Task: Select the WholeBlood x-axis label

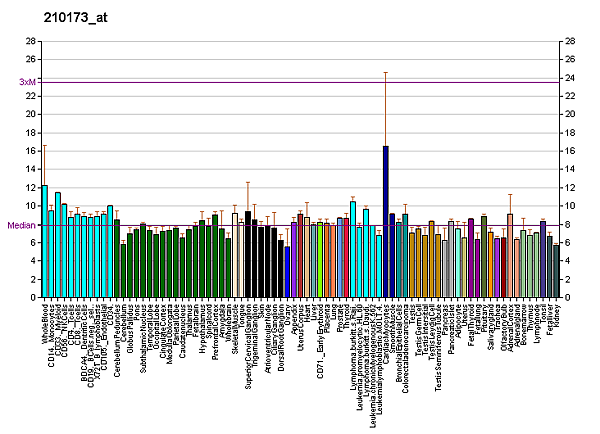Action: pos(46,322)
